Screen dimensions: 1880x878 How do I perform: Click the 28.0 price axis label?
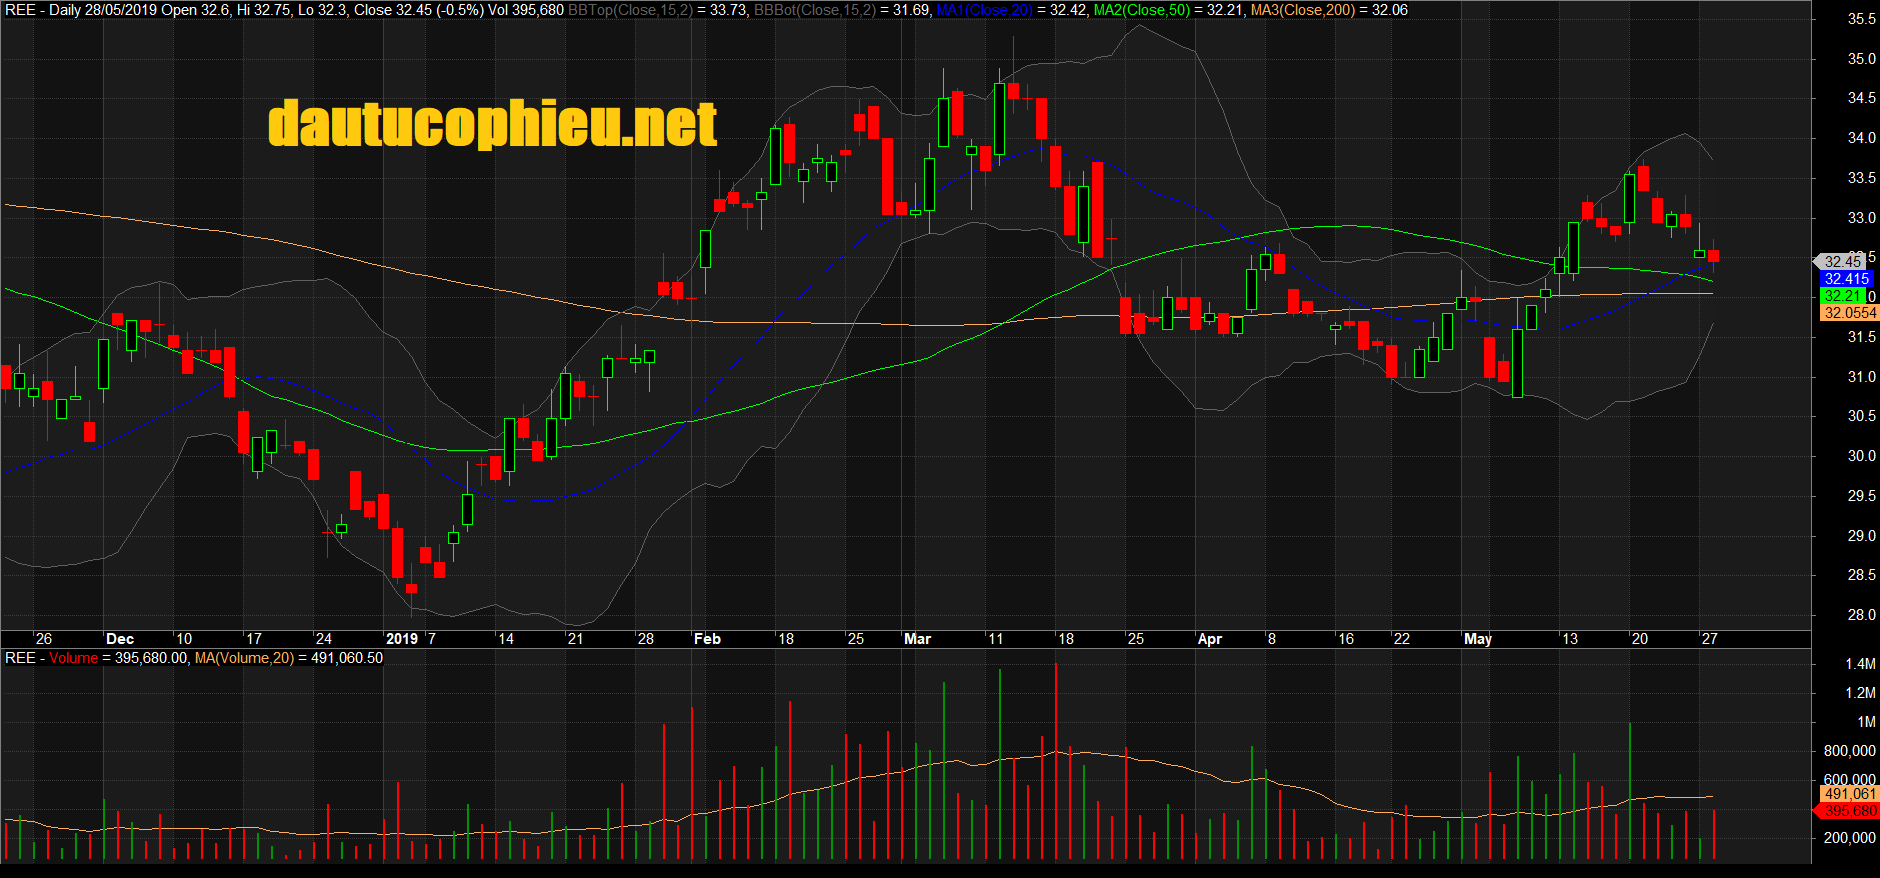tap(1861, 615)
